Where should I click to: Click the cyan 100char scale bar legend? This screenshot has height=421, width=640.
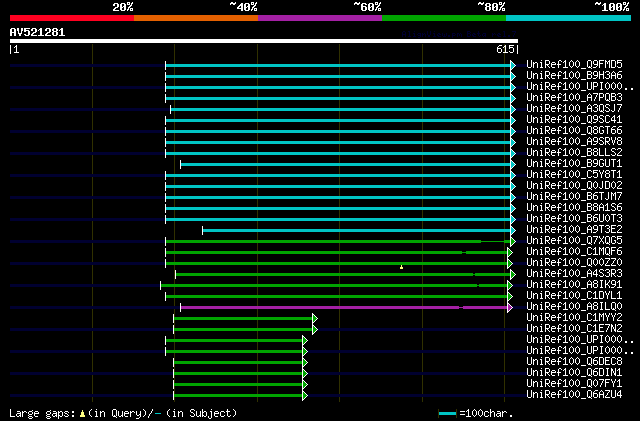tap(447, 414)
